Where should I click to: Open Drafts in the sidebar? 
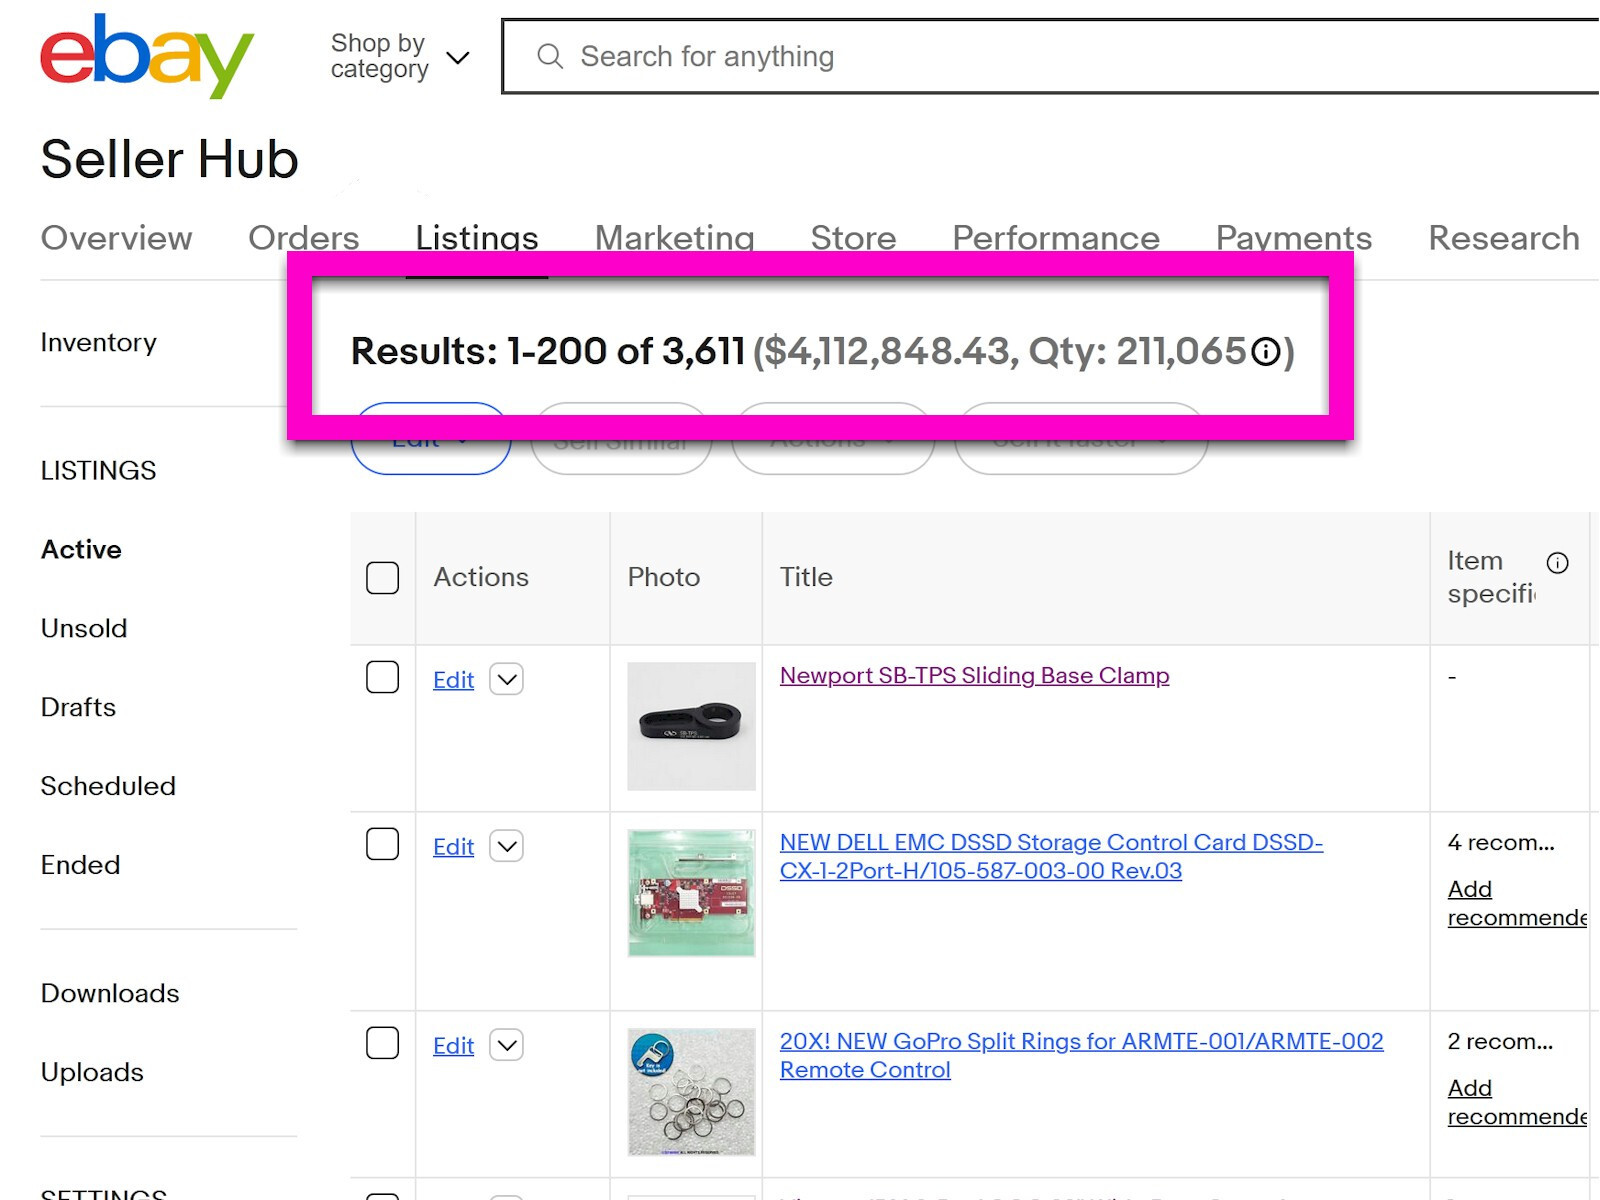point(78,708)
